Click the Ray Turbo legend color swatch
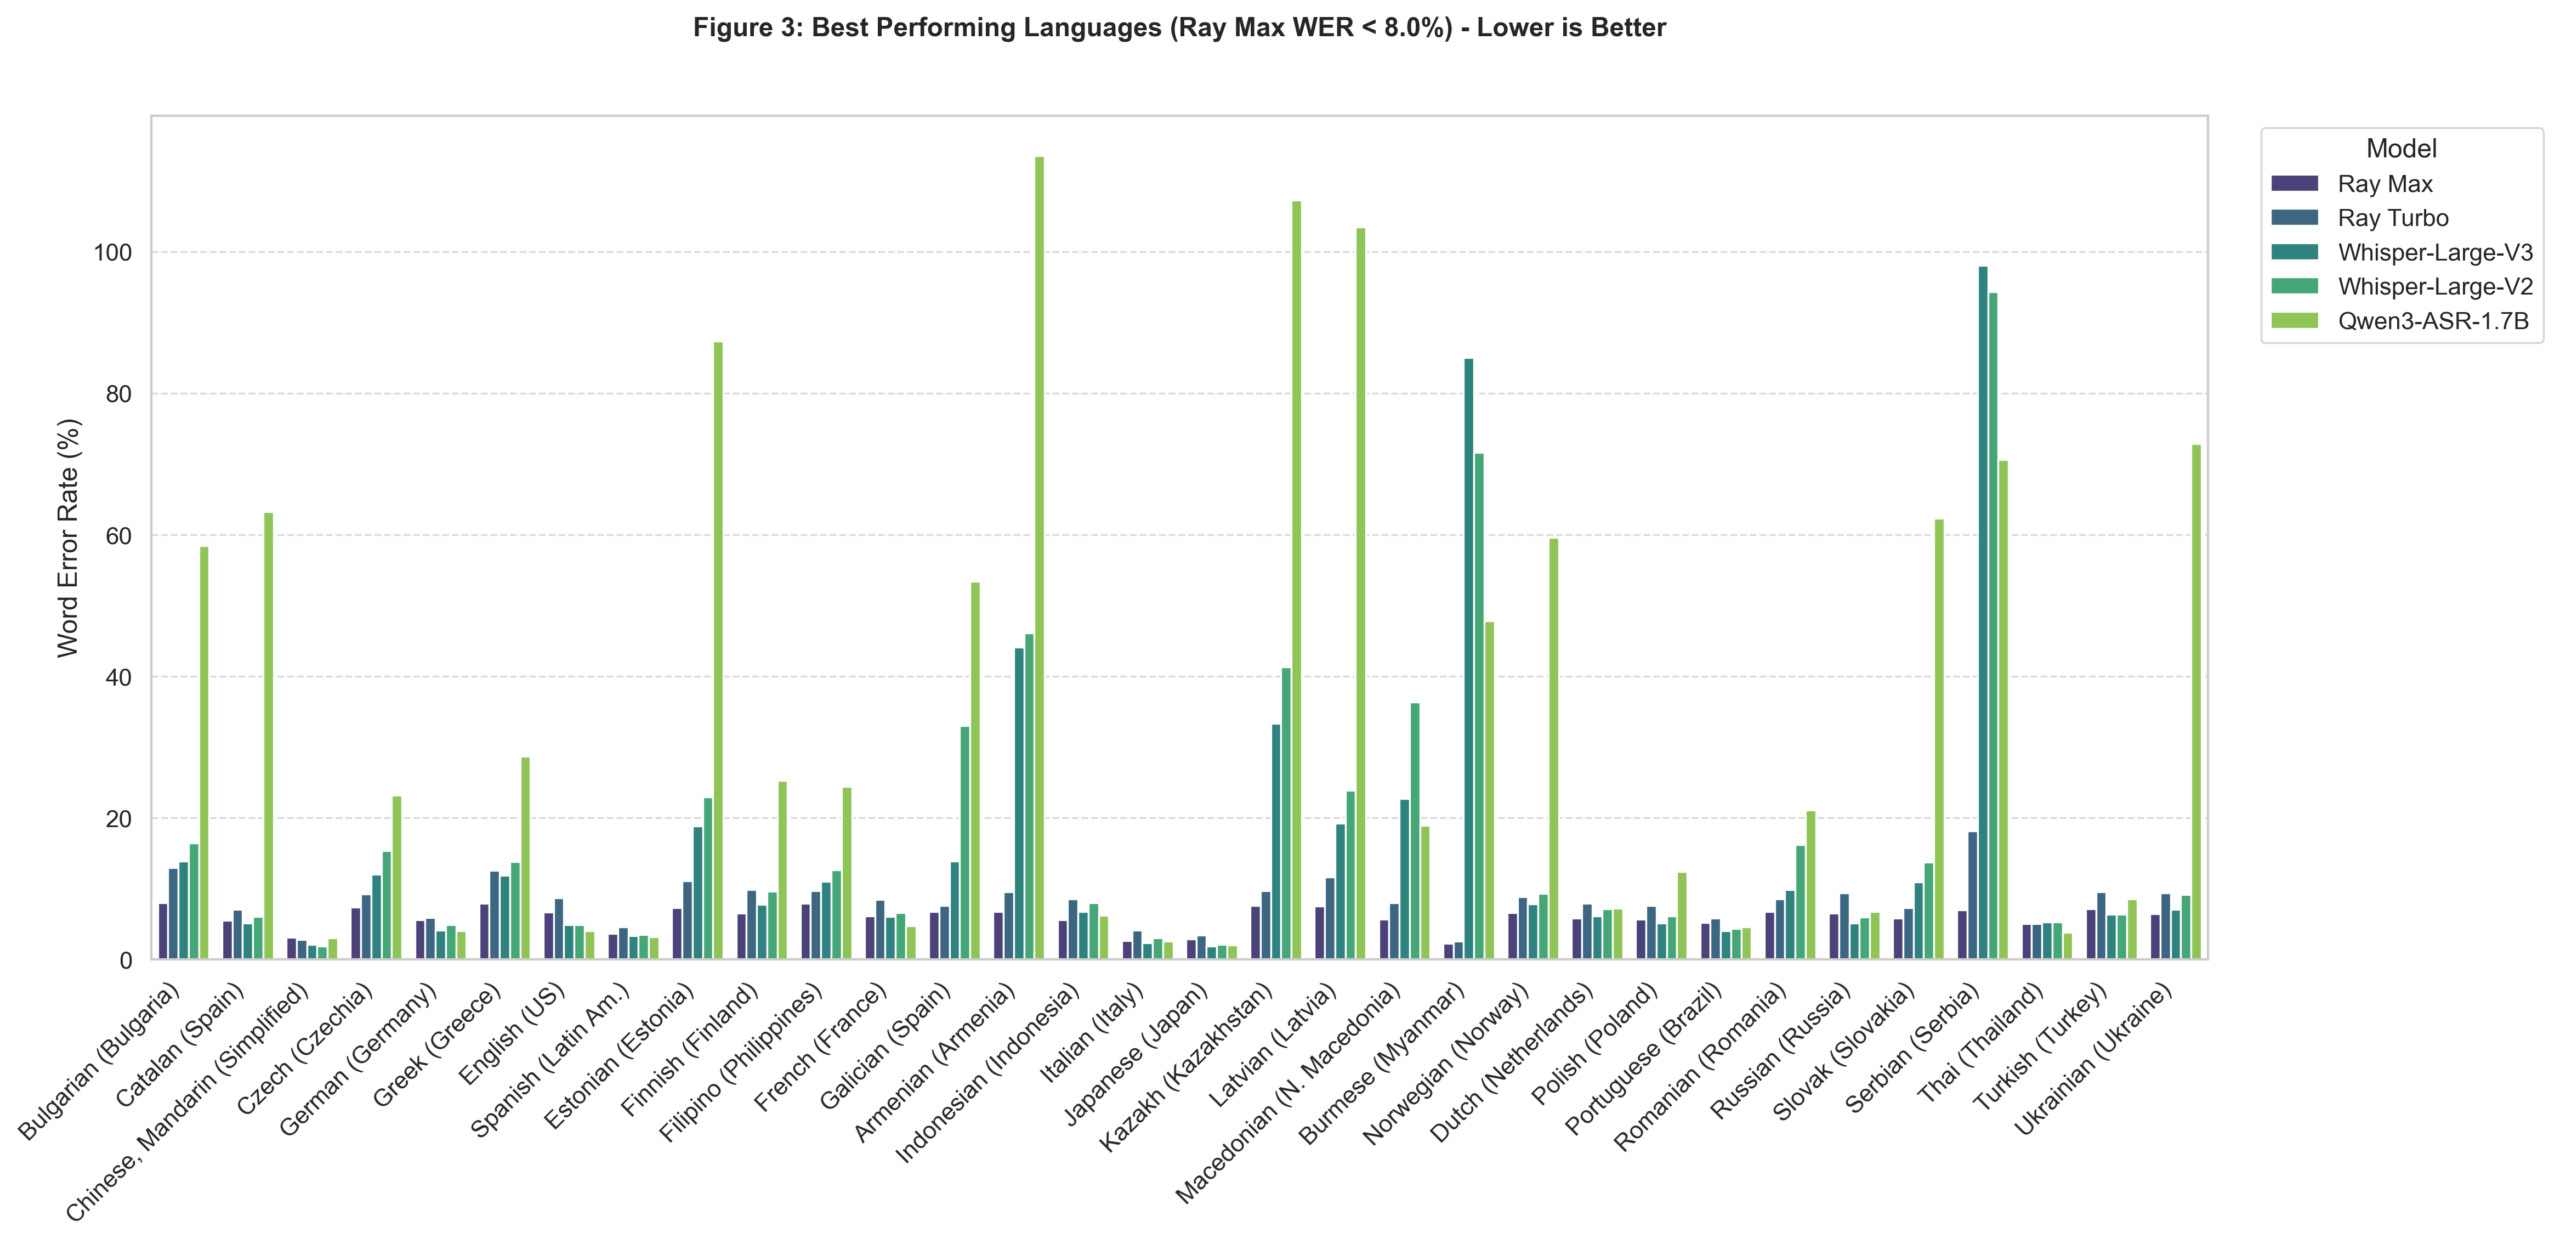Screen dimensions: 2560x1244 (x=2293, y=218)
